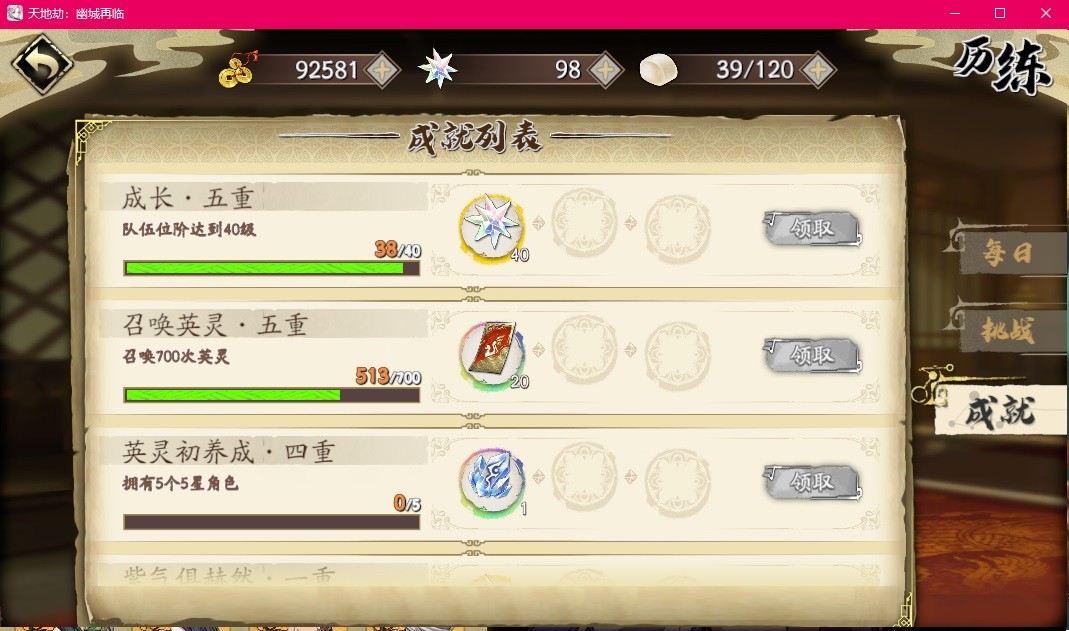Image resolution: width=1069 pixels, height=631 pixels.
Task: Click the 38/40 team level progress bar
Action: point(271,268)
